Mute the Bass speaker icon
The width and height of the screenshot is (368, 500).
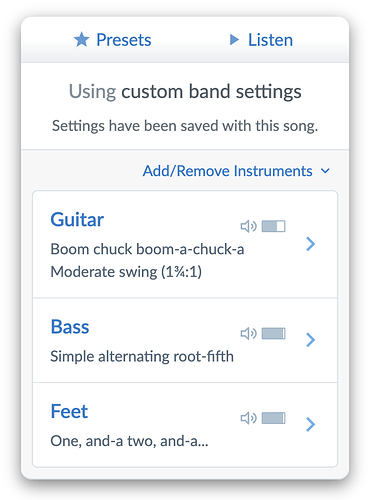click(248, 333)
